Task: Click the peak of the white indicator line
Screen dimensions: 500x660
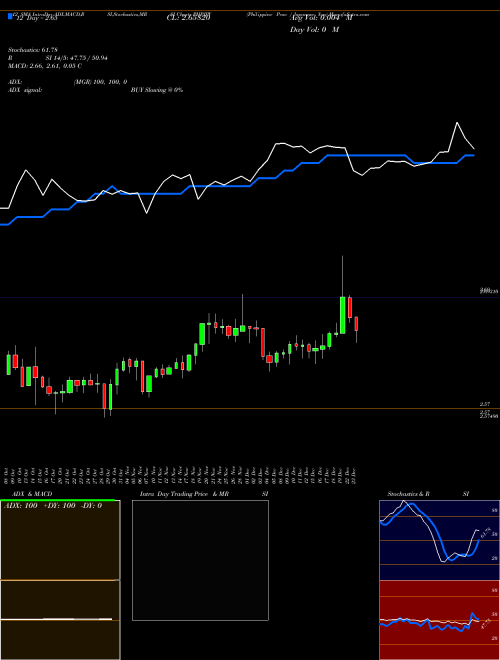Action: click(457, 122)
